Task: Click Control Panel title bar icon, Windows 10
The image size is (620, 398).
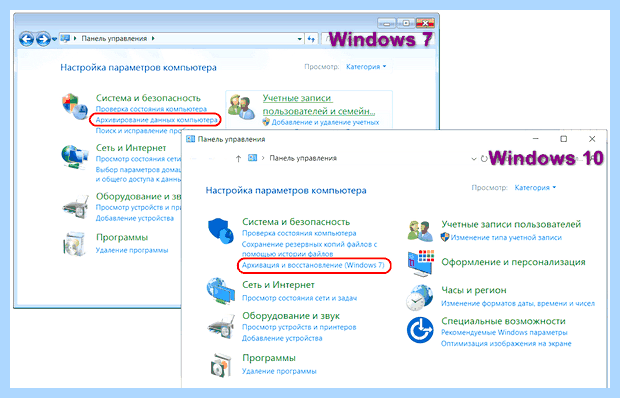Action: coord(190,139)
